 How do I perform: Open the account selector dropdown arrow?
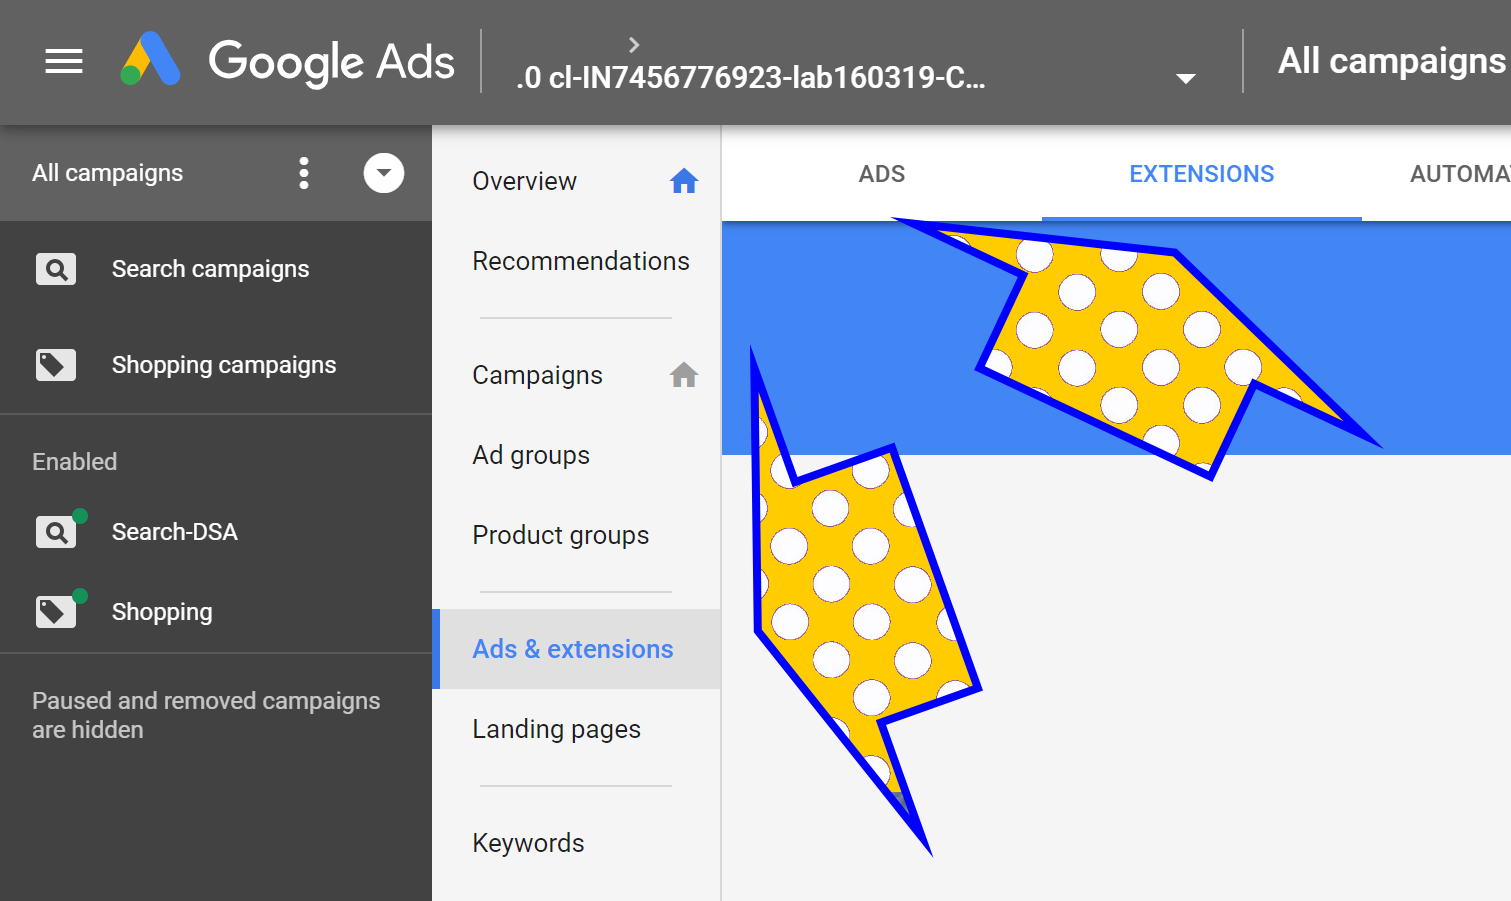coord(1185,76)
